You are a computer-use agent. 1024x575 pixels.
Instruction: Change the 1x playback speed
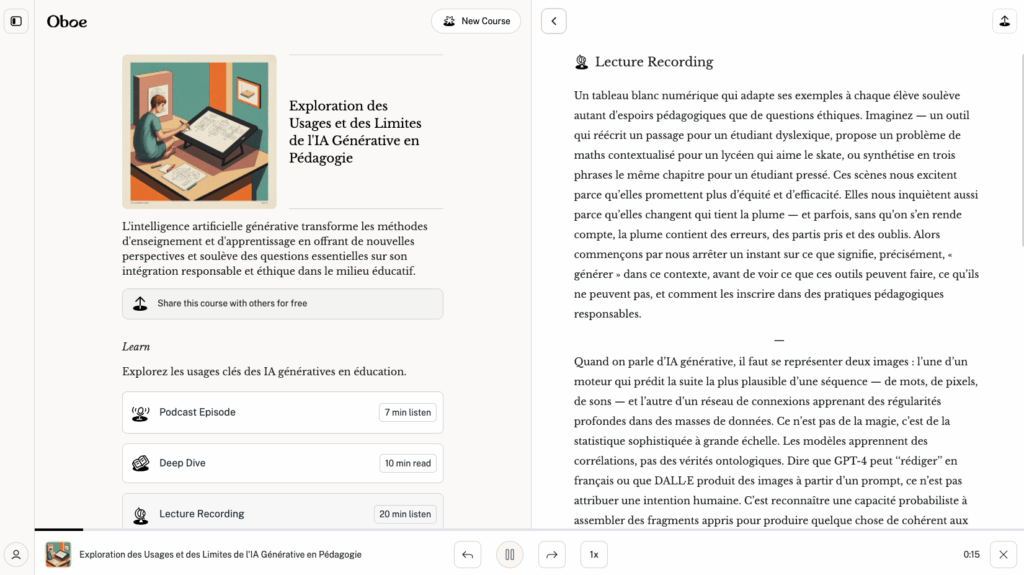coord(594,554)
